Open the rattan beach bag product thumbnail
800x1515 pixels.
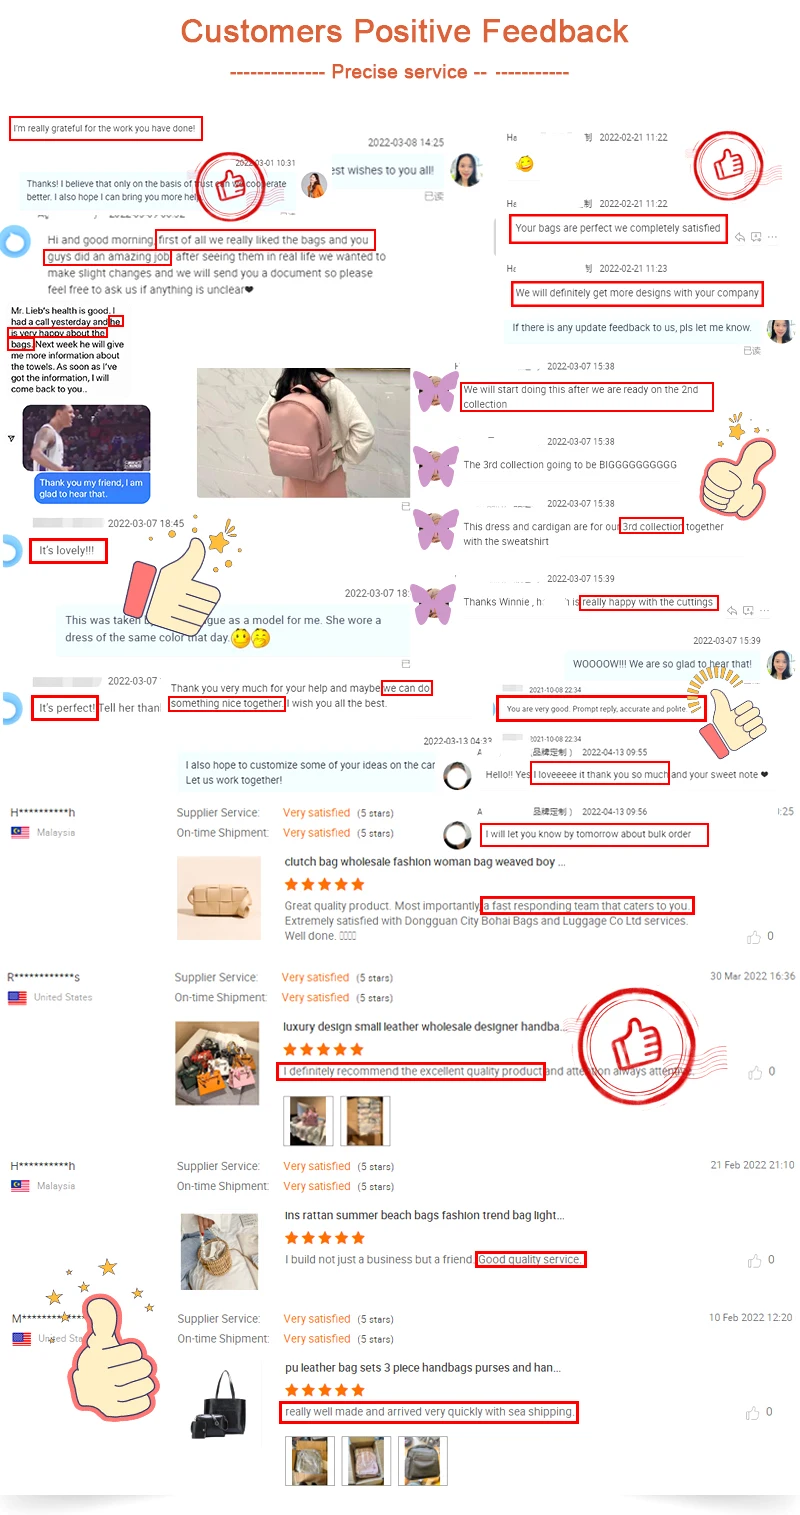point(219,1250)
